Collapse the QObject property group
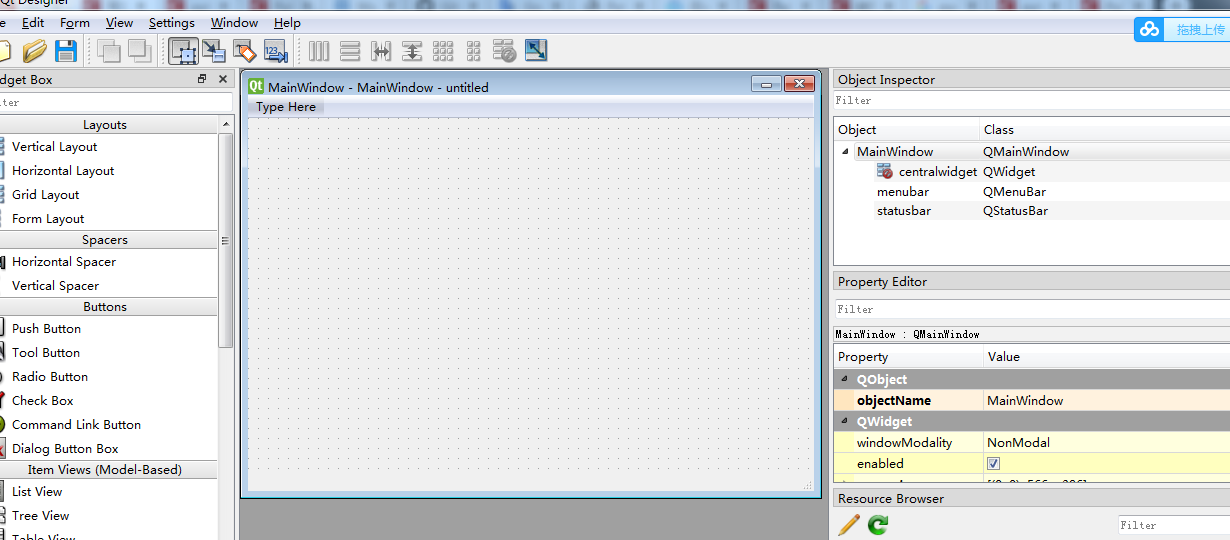1230x540 pixels. click(846, 379)
